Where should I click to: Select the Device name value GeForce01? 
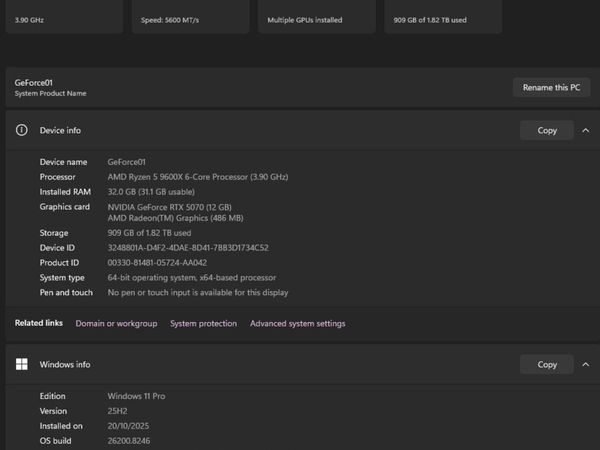[x=127, y=162]
